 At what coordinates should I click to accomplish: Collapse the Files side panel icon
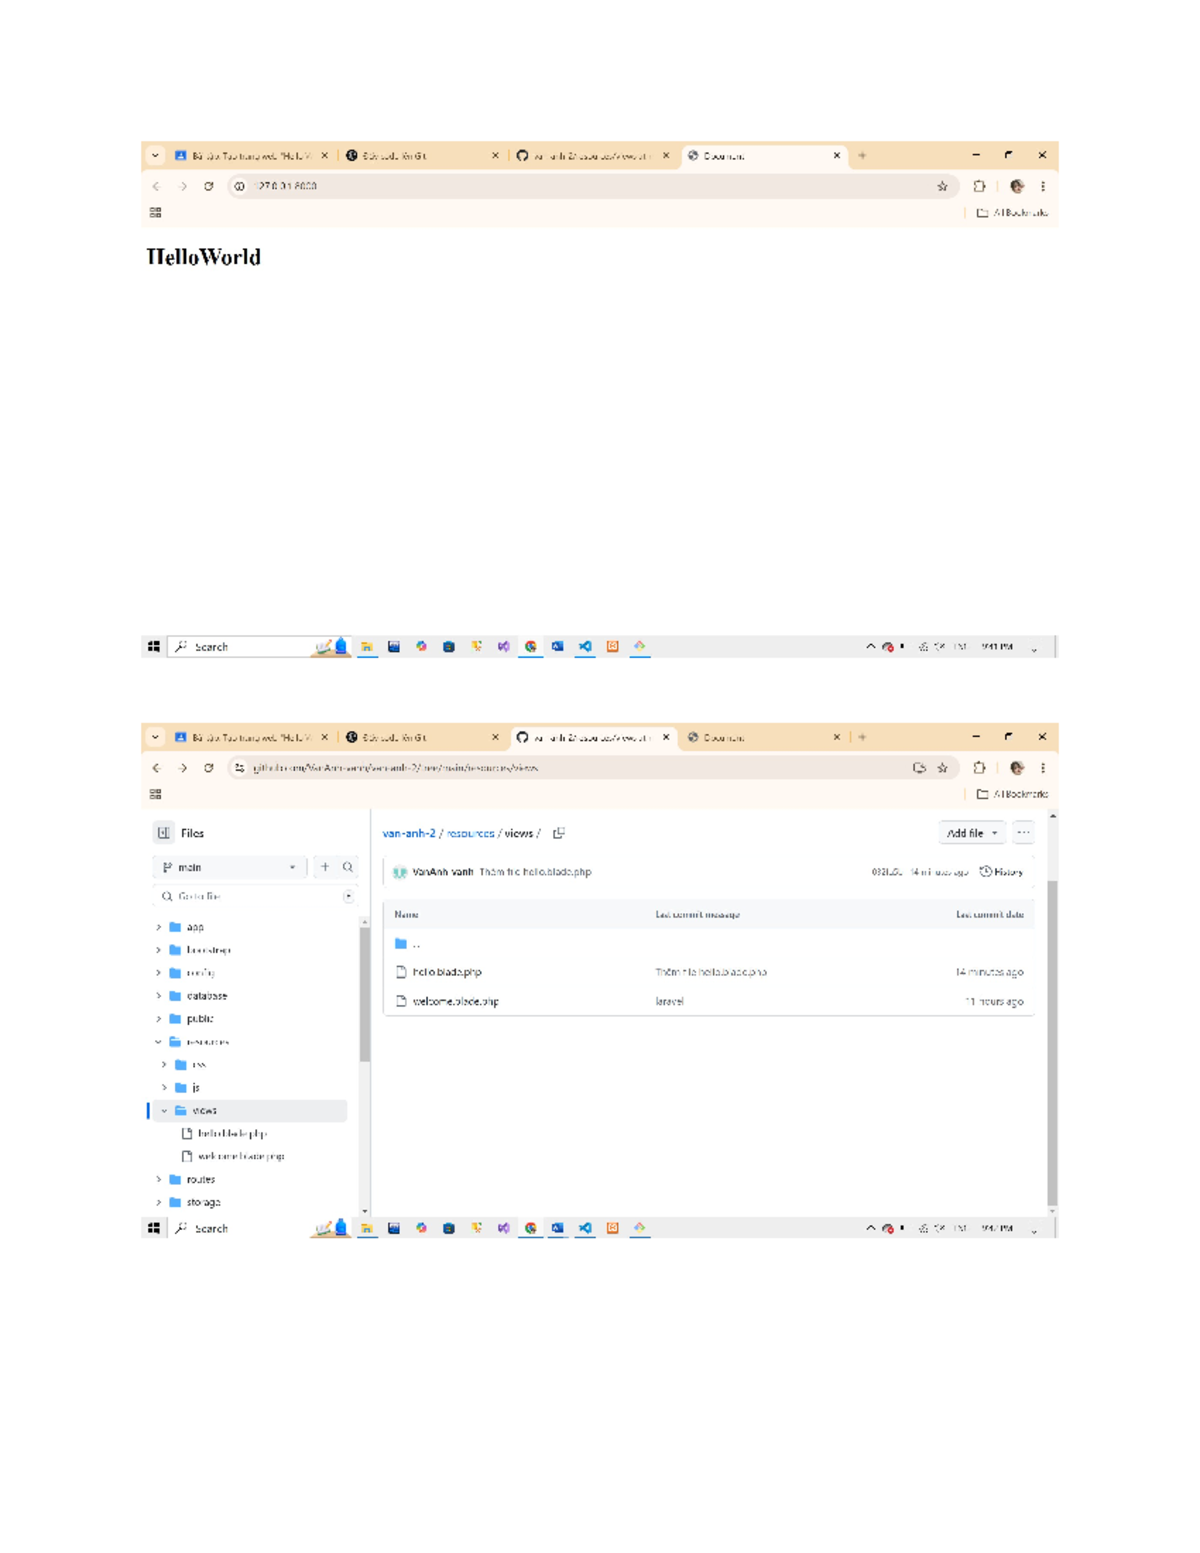tap(164, 833)
